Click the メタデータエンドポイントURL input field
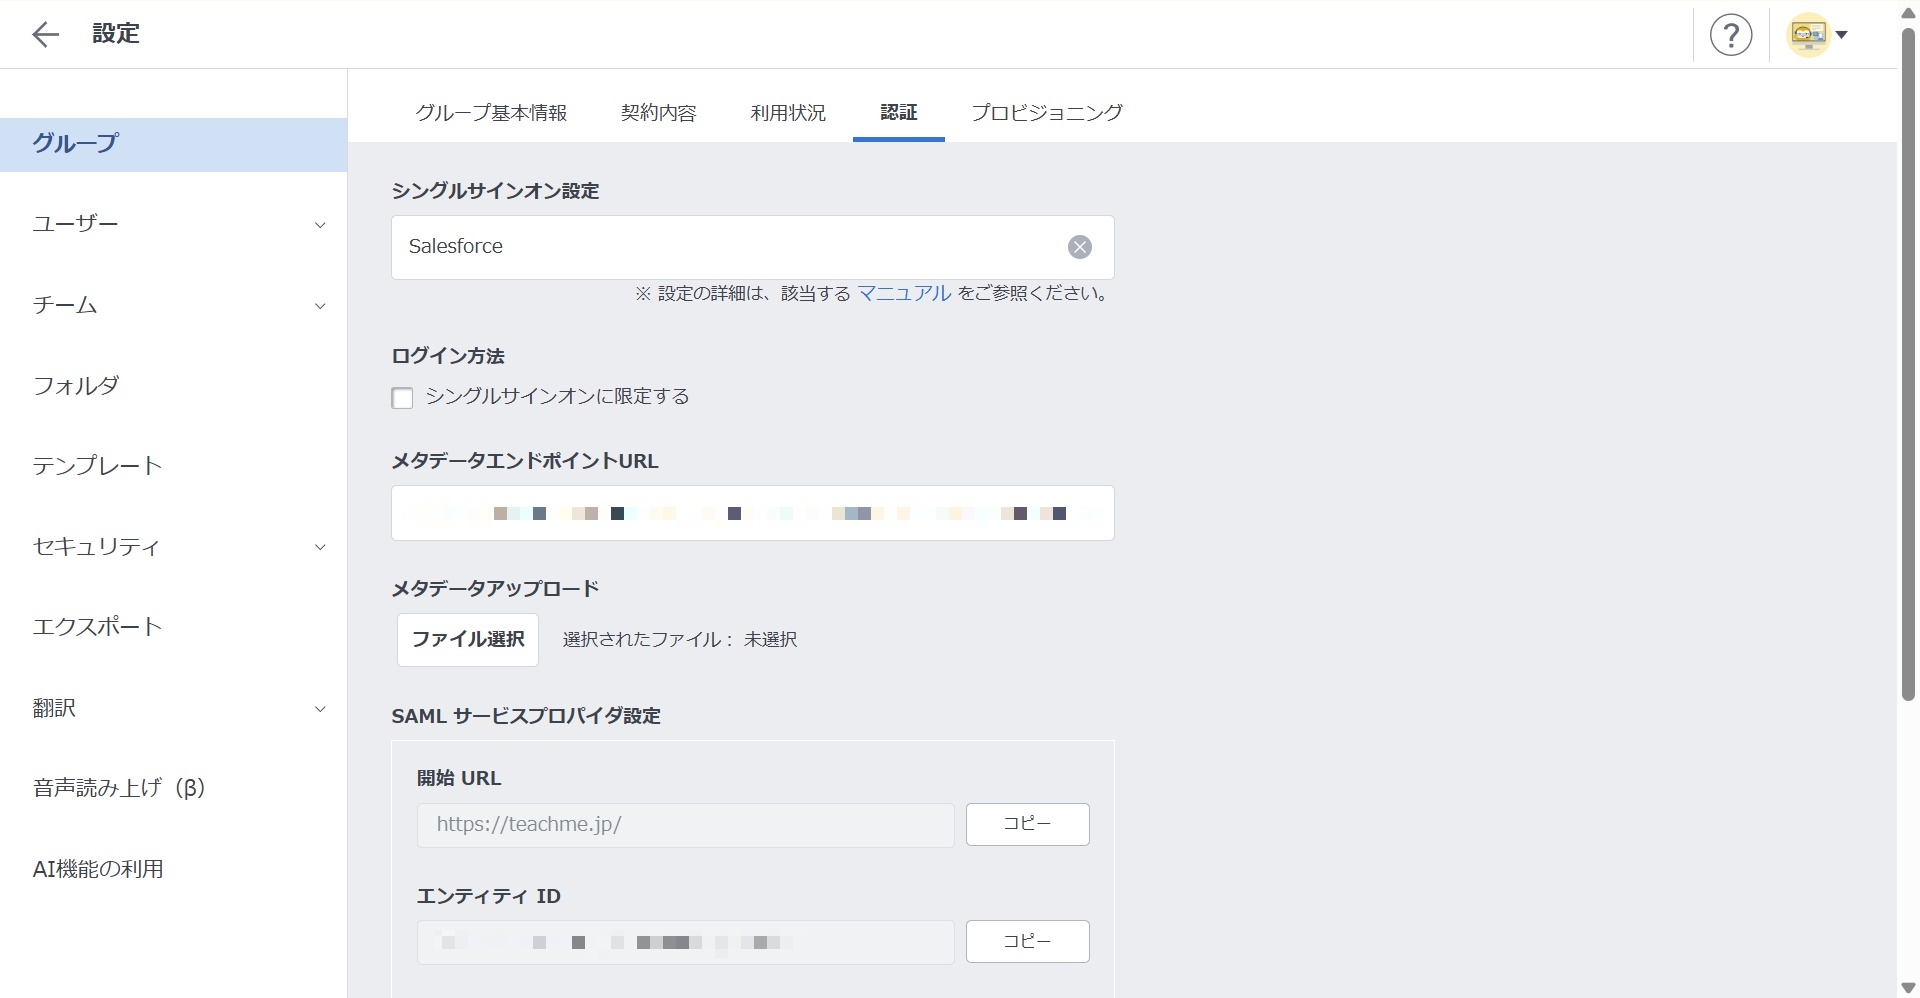This screenshot has width=1920, height=998. pyautogui.click(x=752, y=513)
